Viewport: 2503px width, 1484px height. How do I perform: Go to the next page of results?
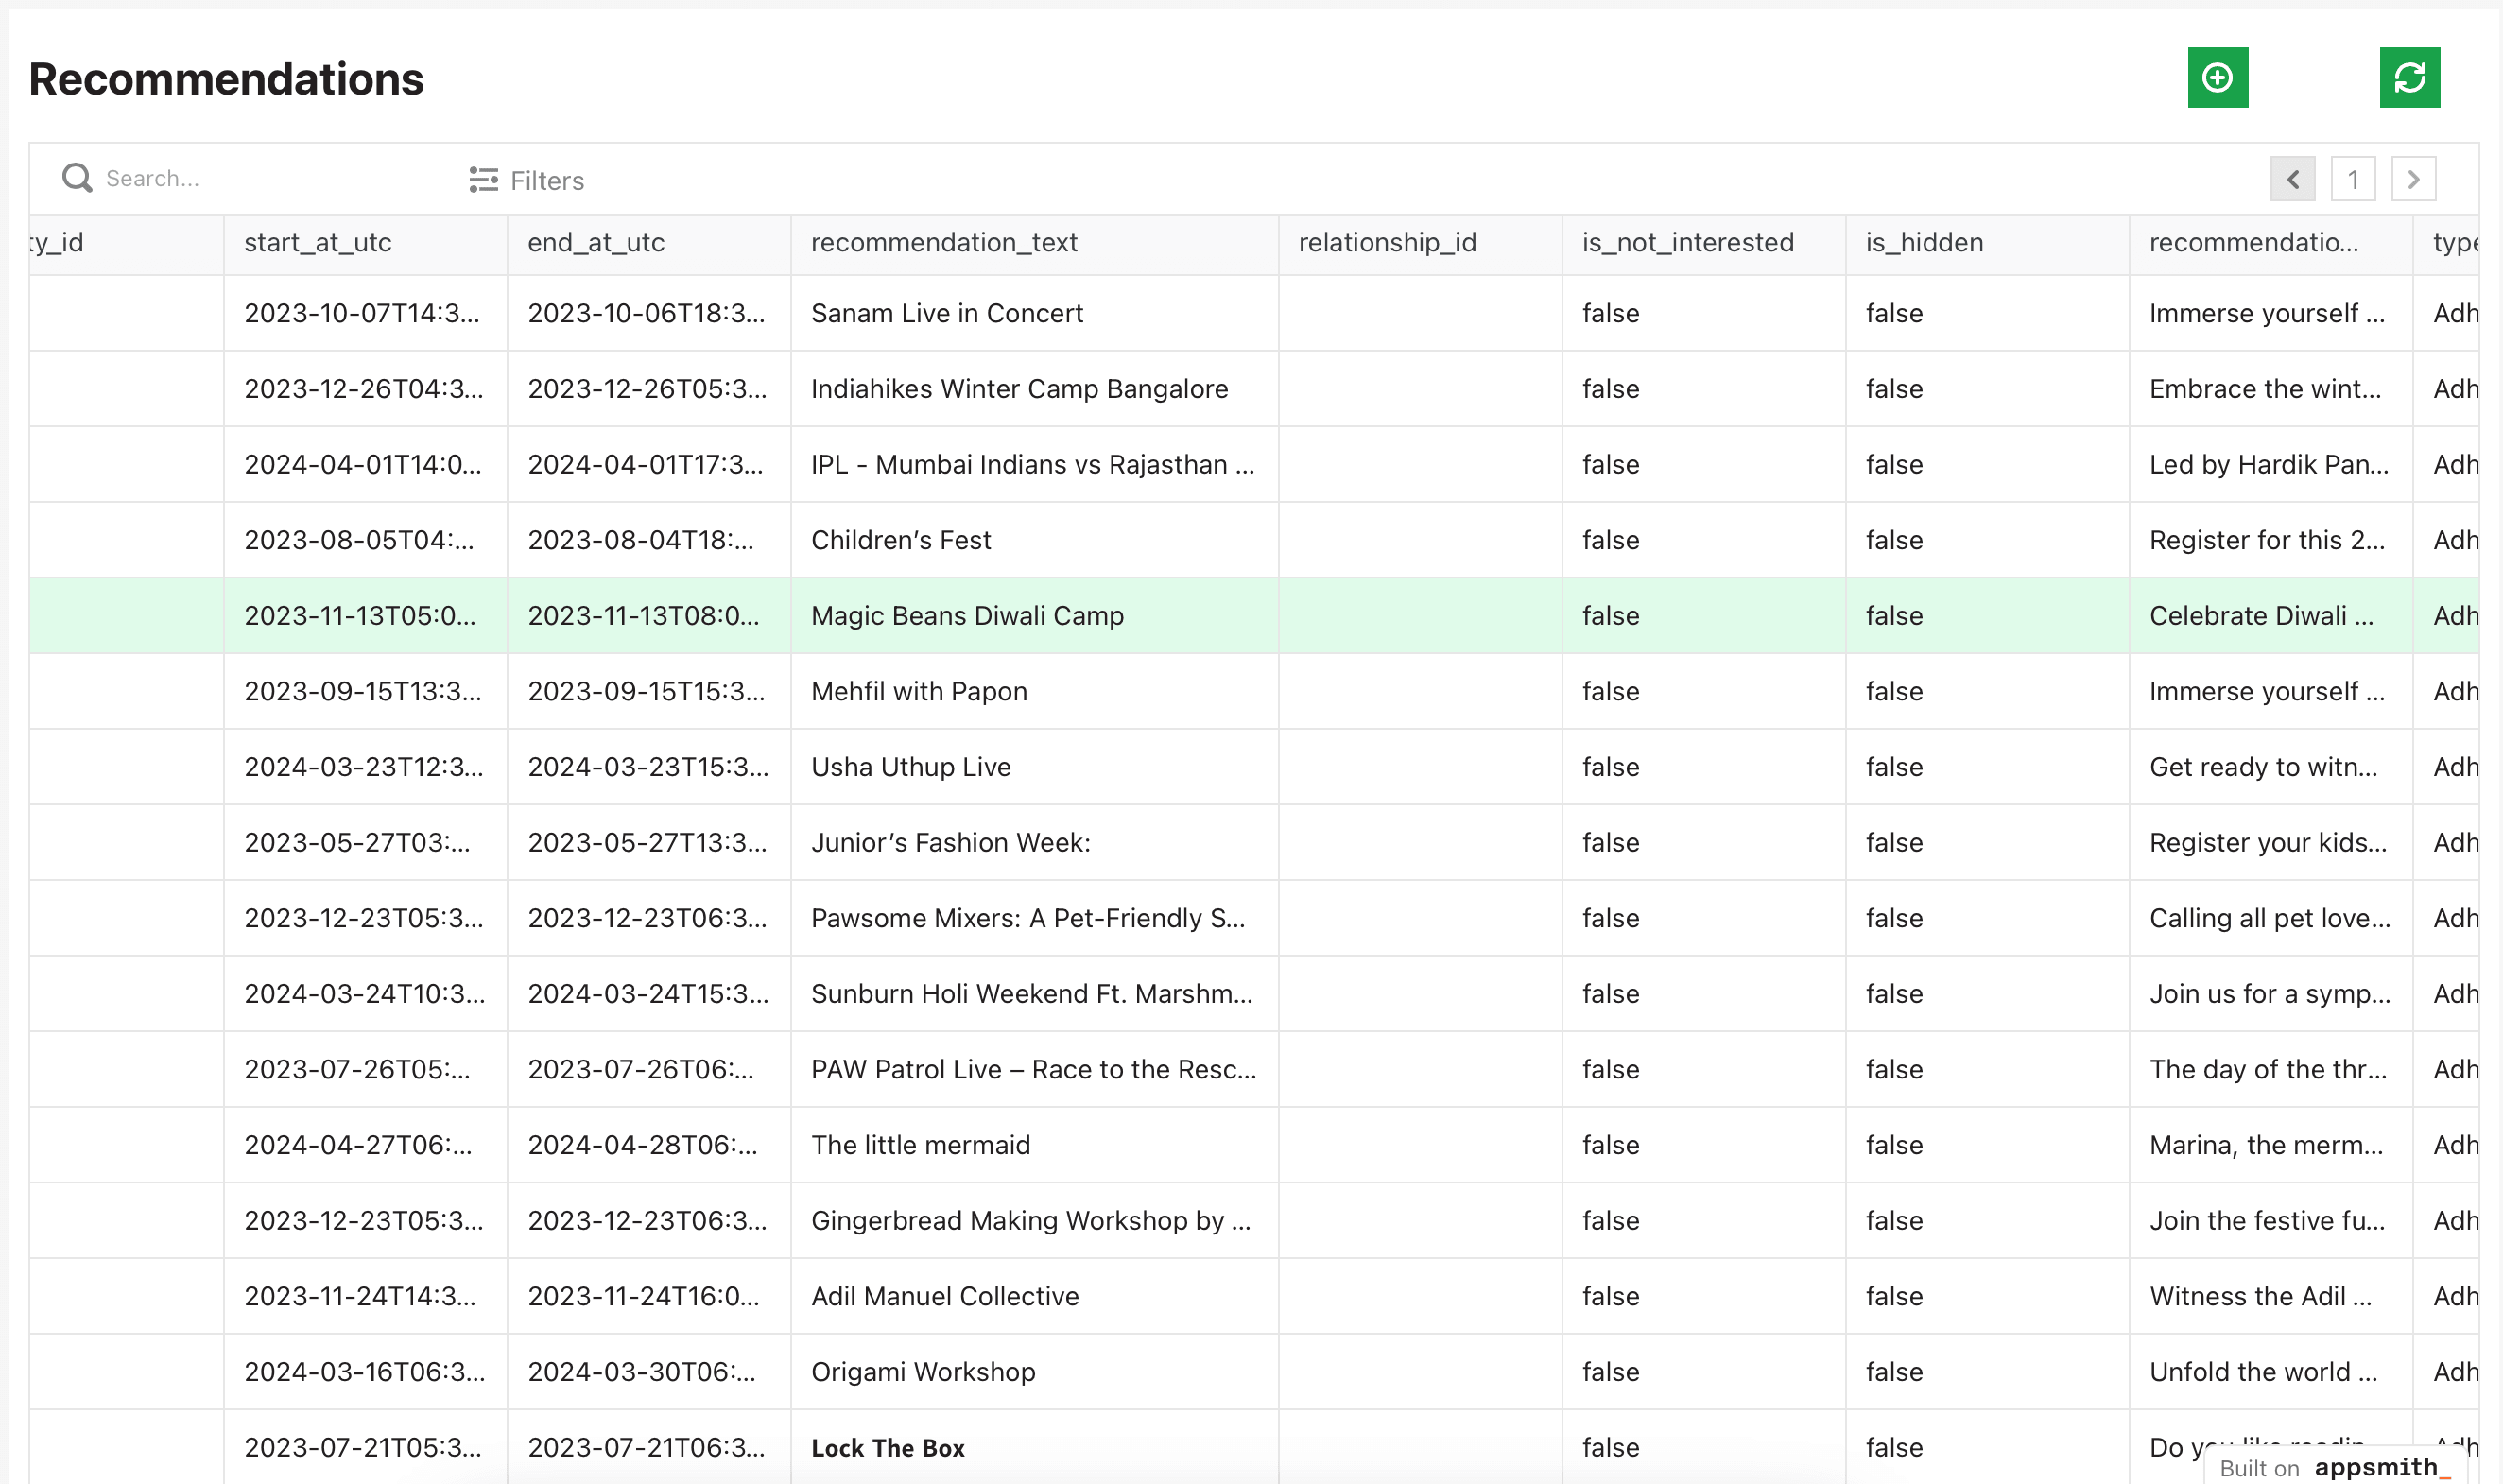pyautogui.click(x=2413, y=179)
